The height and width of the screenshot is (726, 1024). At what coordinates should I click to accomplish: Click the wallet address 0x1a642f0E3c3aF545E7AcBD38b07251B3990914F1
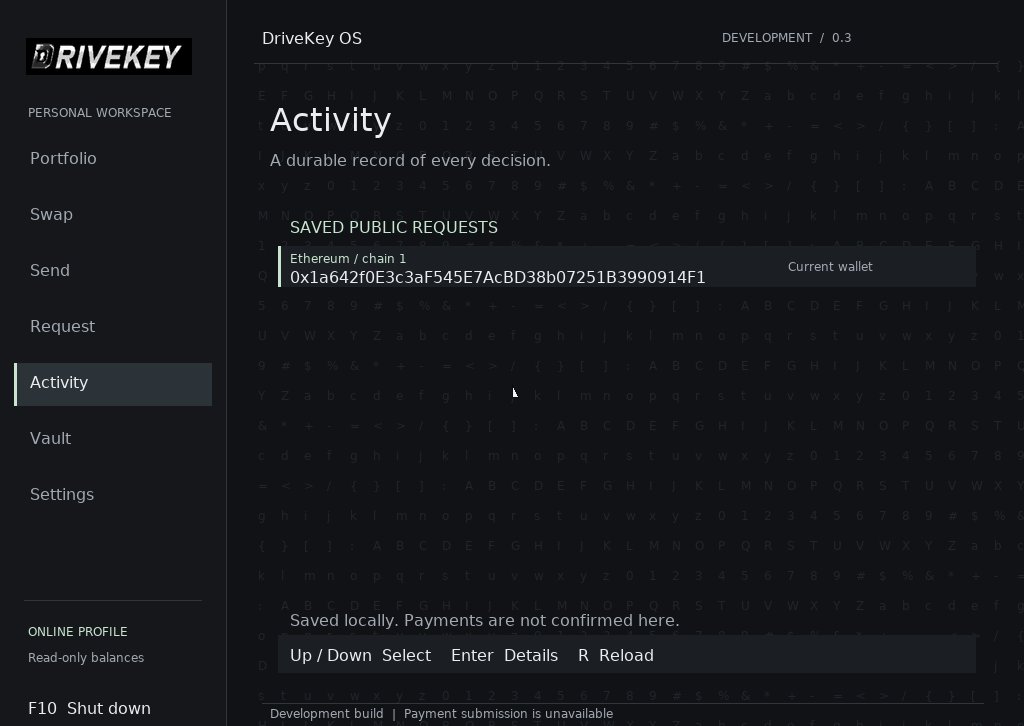pyautogui.click(x=498, y=277)
